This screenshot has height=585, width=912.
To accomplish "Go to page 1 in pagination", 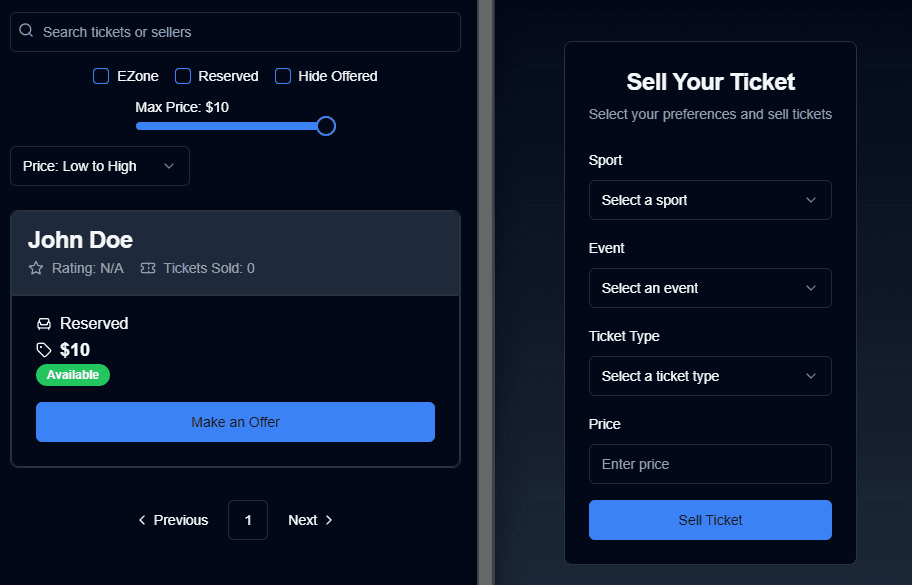I will 248,520.
